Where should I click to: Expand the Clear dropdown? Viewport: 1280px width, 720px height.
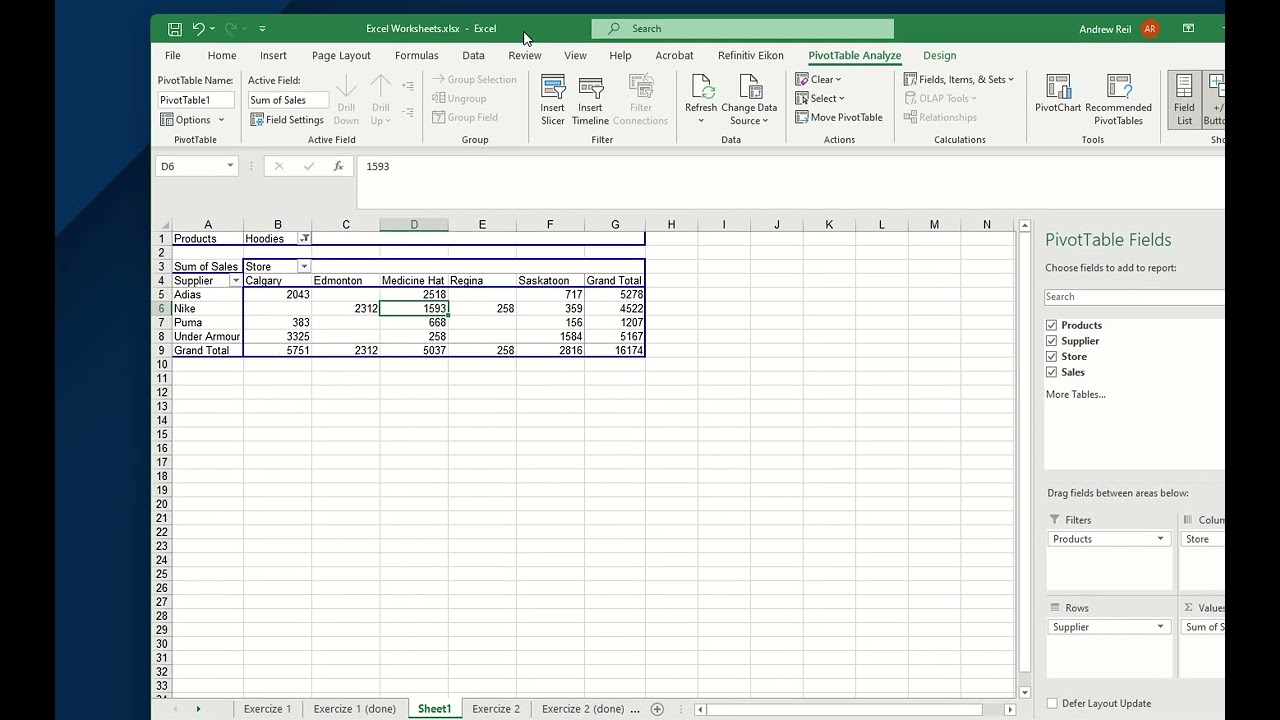coord(819,79)
